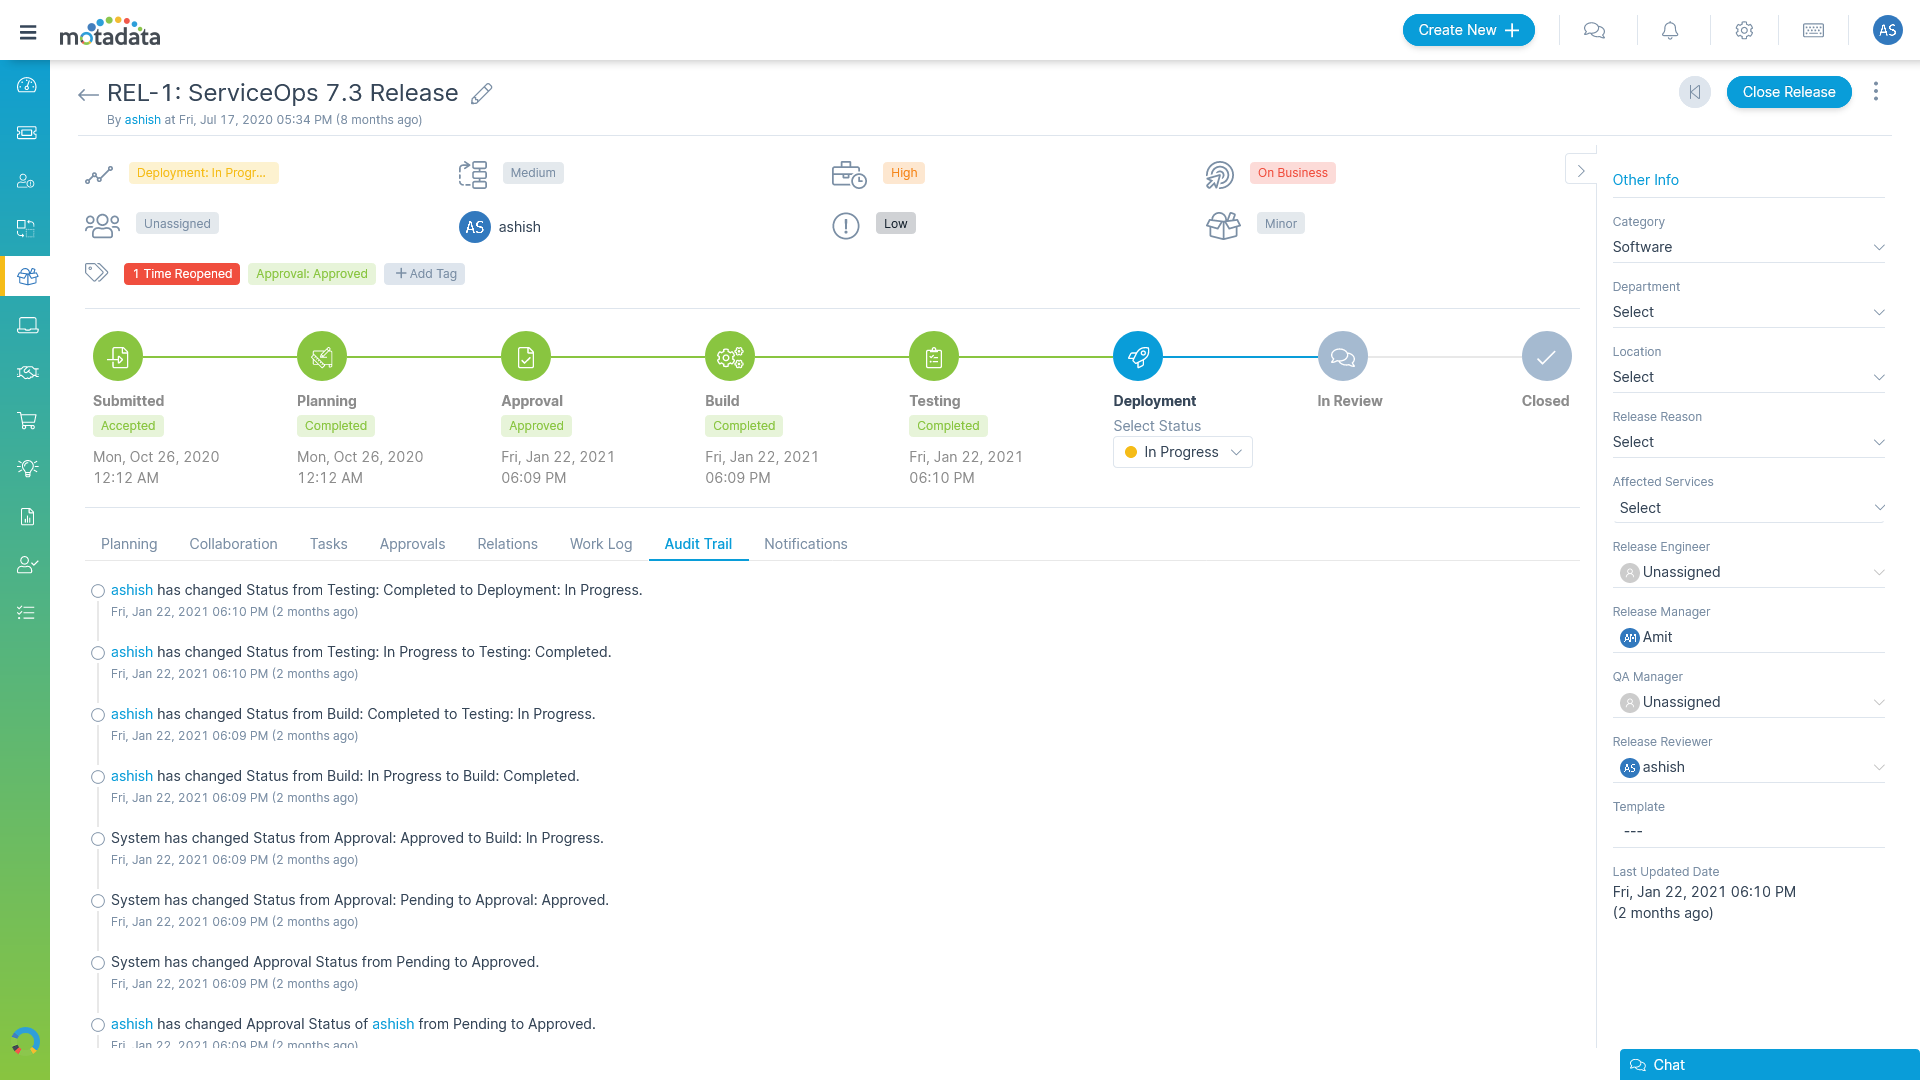Open user approvals icon in sidebar

(x=27, y=565)
